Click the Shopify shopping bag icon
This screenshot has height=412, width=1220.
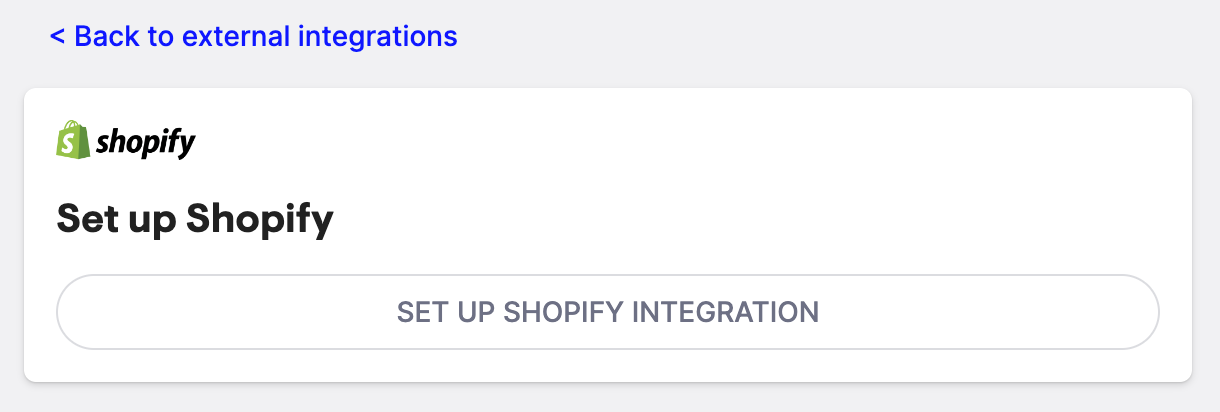coord(73,140)
